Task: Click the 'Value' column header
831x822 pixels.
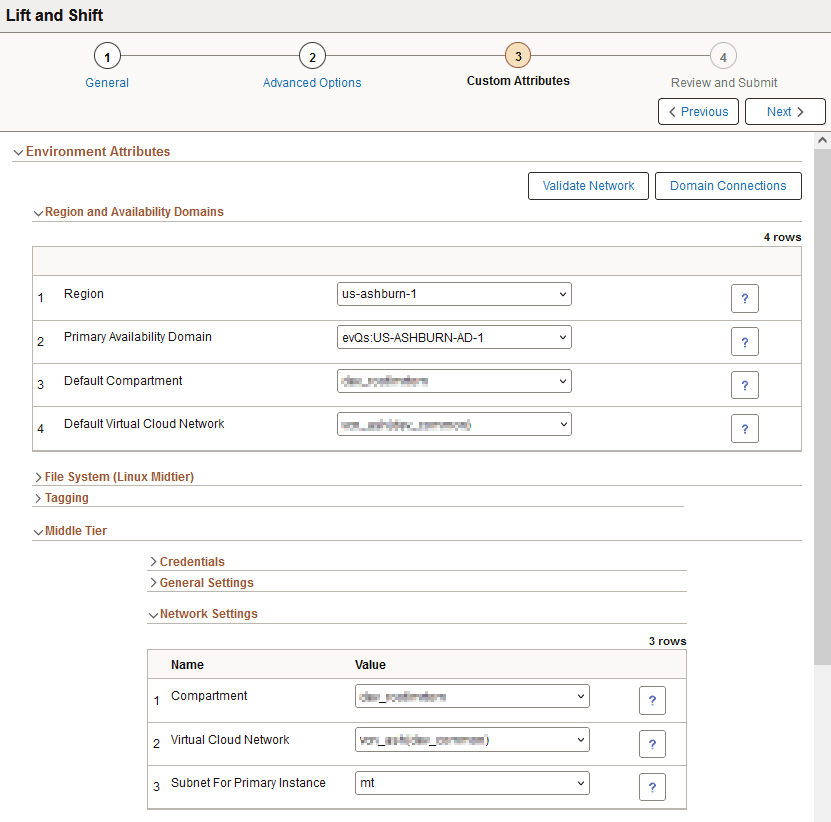Action: [370, 665]
